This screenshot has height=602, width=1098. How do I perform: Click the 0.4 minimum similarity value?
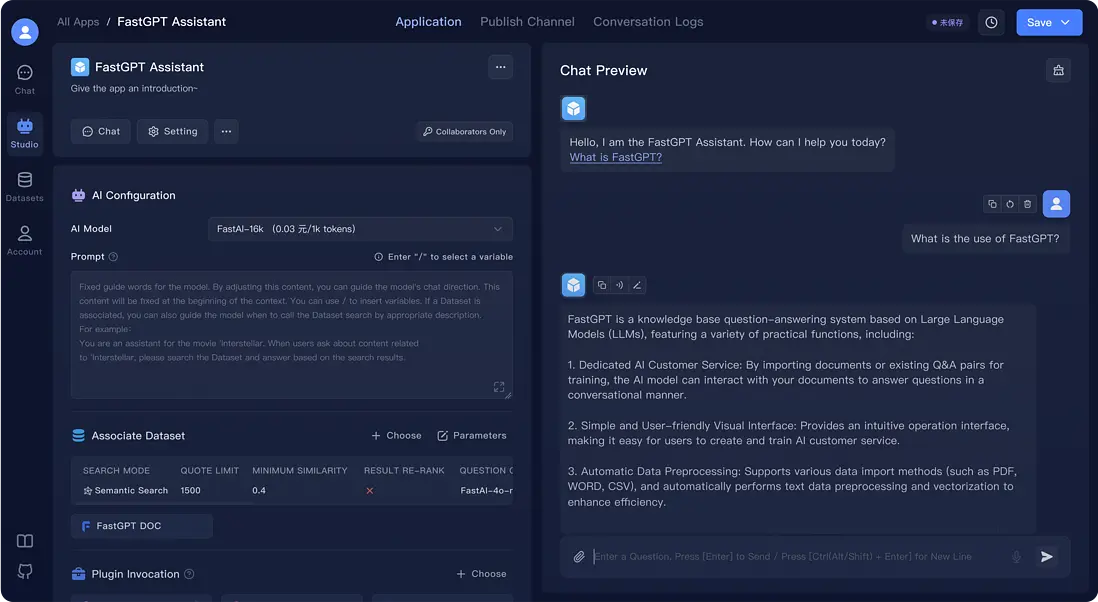259,491
